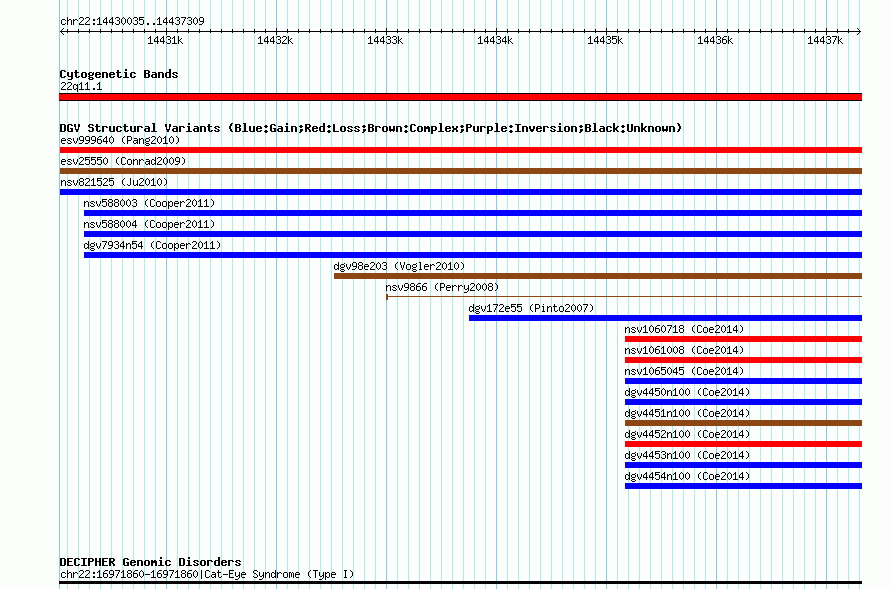The width and height of the screenshot is (890, 589).
Task: Click the 14434k ruler tick label
Action: tap(495, 40)
